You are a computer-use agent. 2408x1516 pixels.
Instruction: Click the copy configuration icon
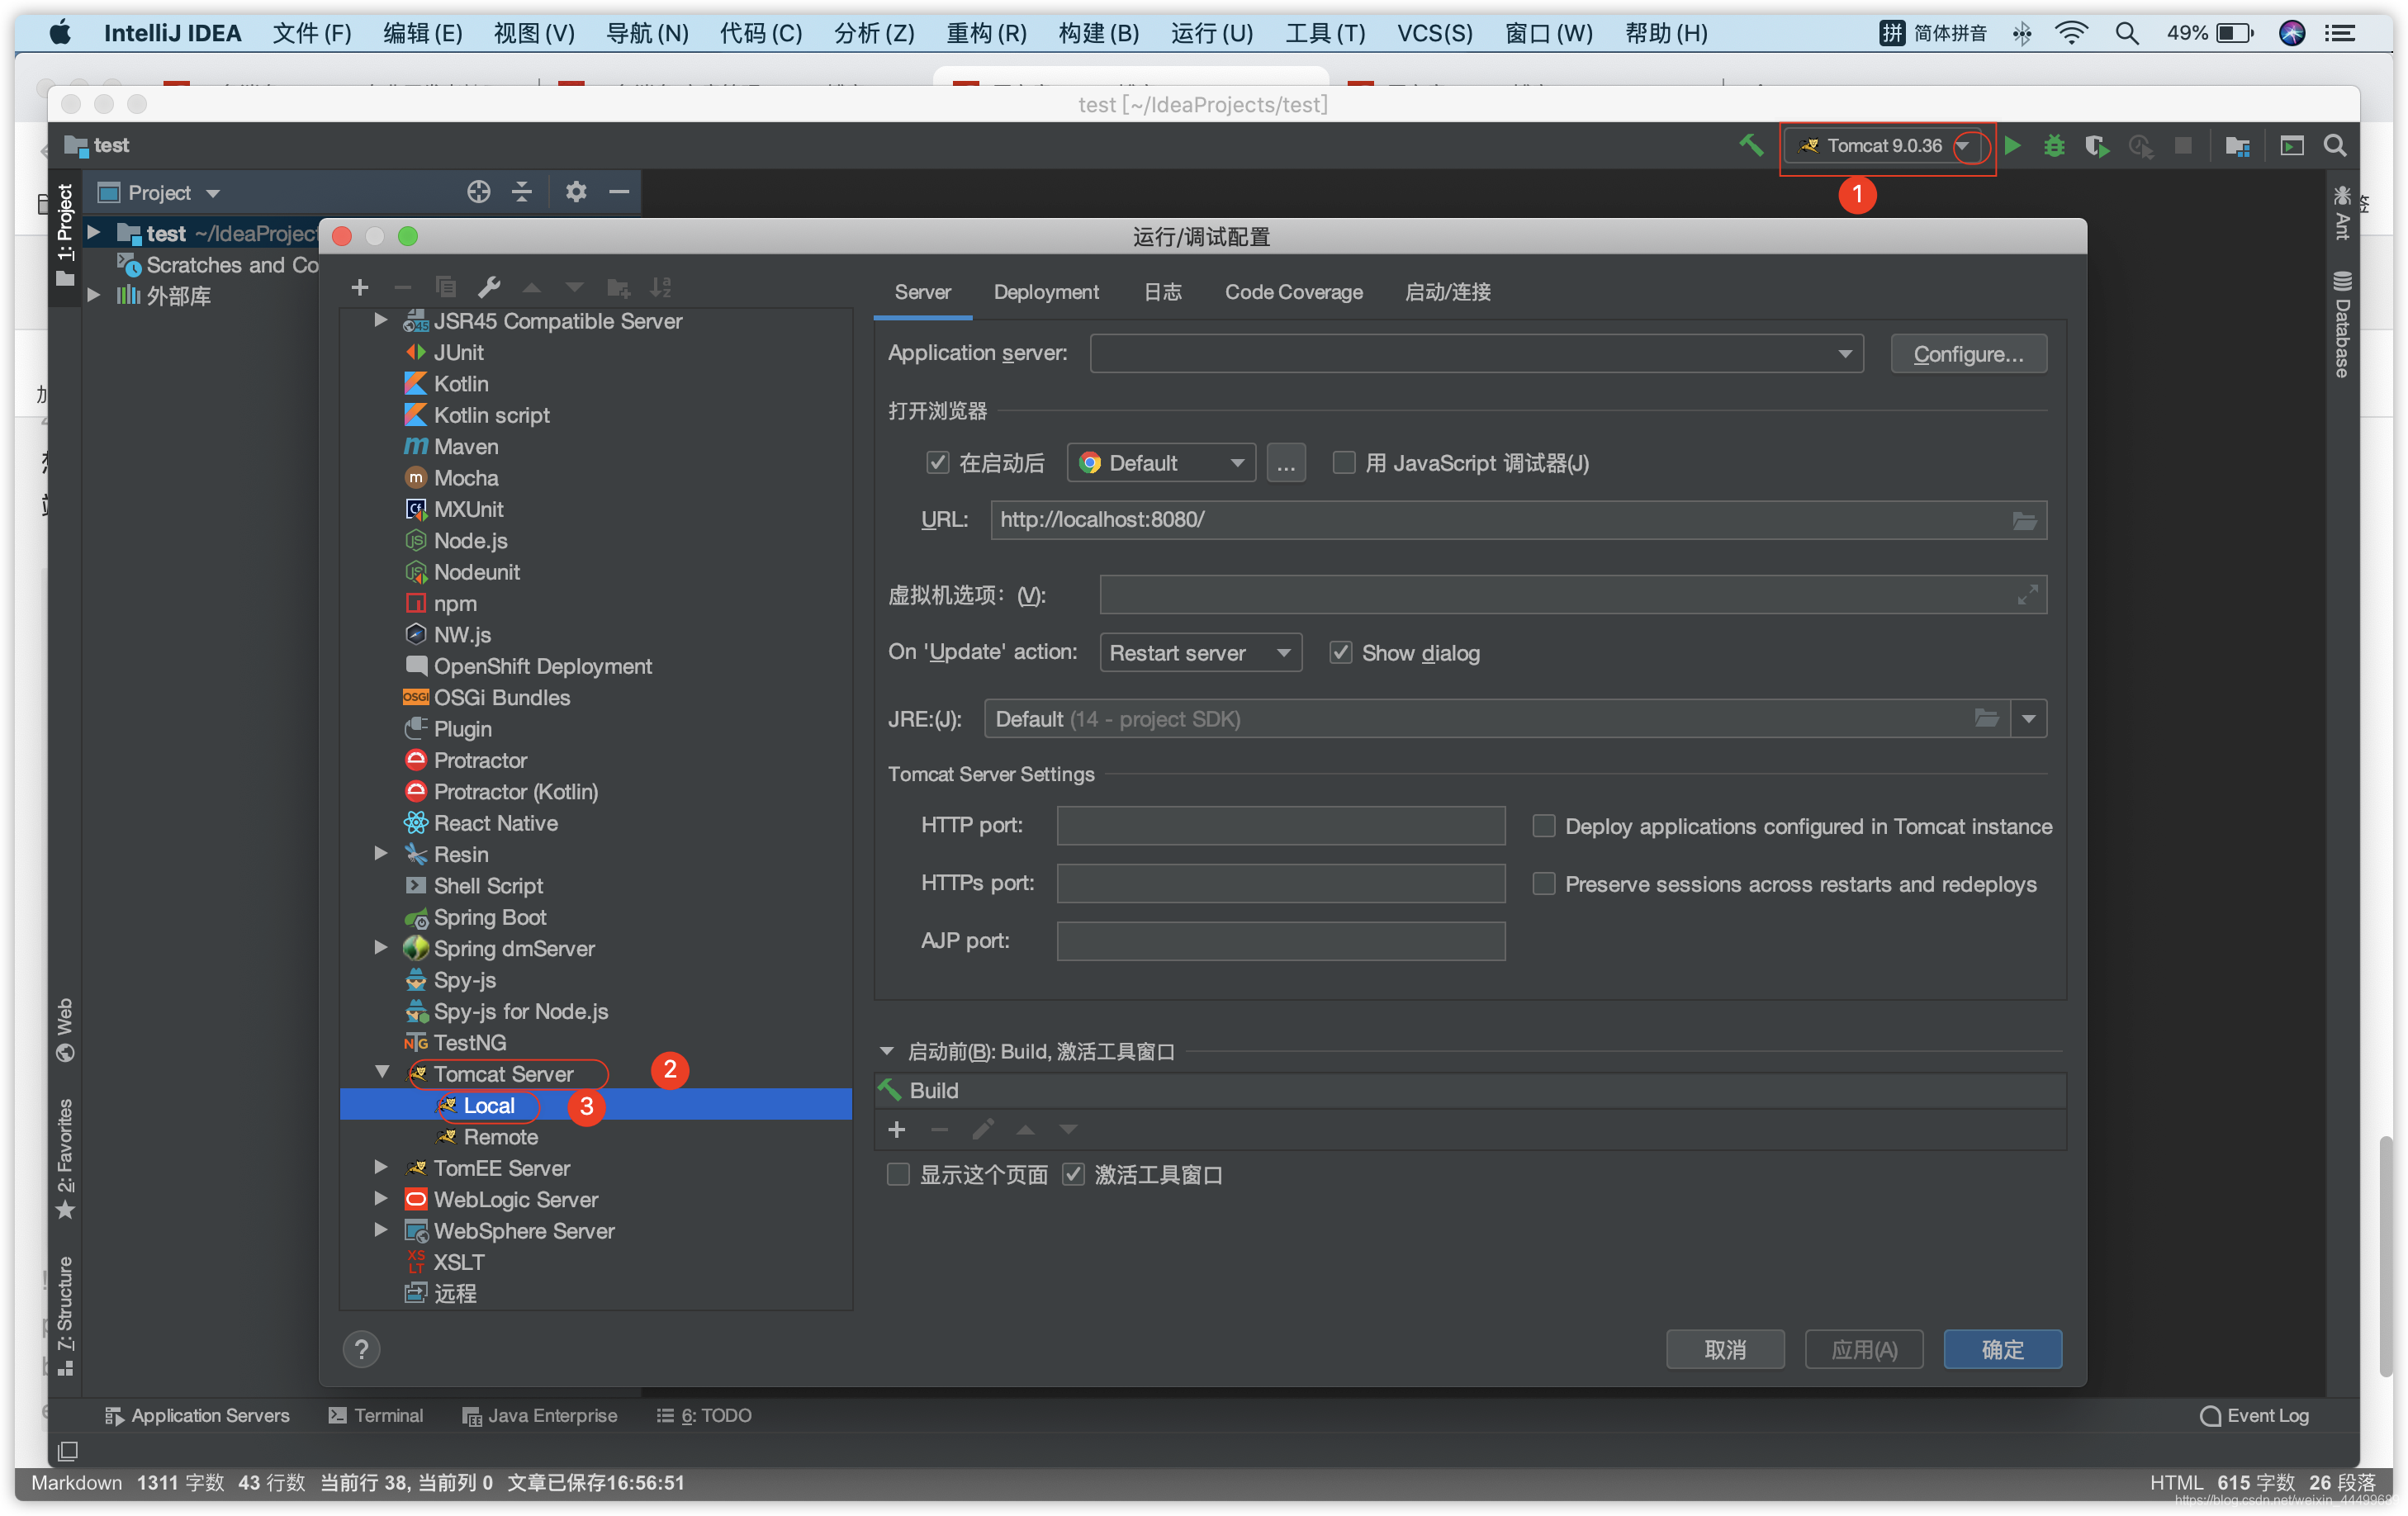pos(446,288)
